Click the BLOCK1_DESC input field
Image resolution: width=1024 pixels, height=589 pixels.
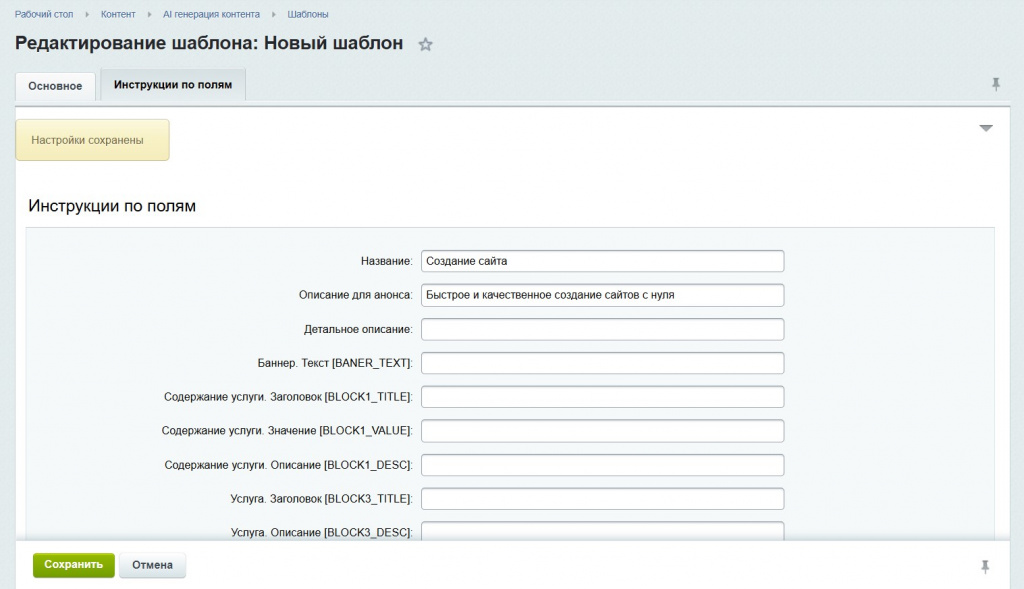tap(602, 465)
